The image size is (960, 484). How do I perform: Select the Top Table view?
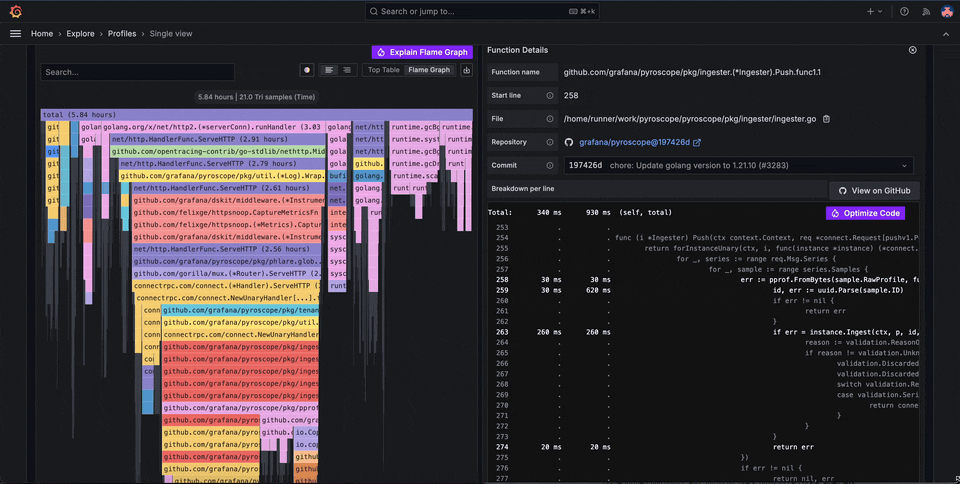[383, 70]
